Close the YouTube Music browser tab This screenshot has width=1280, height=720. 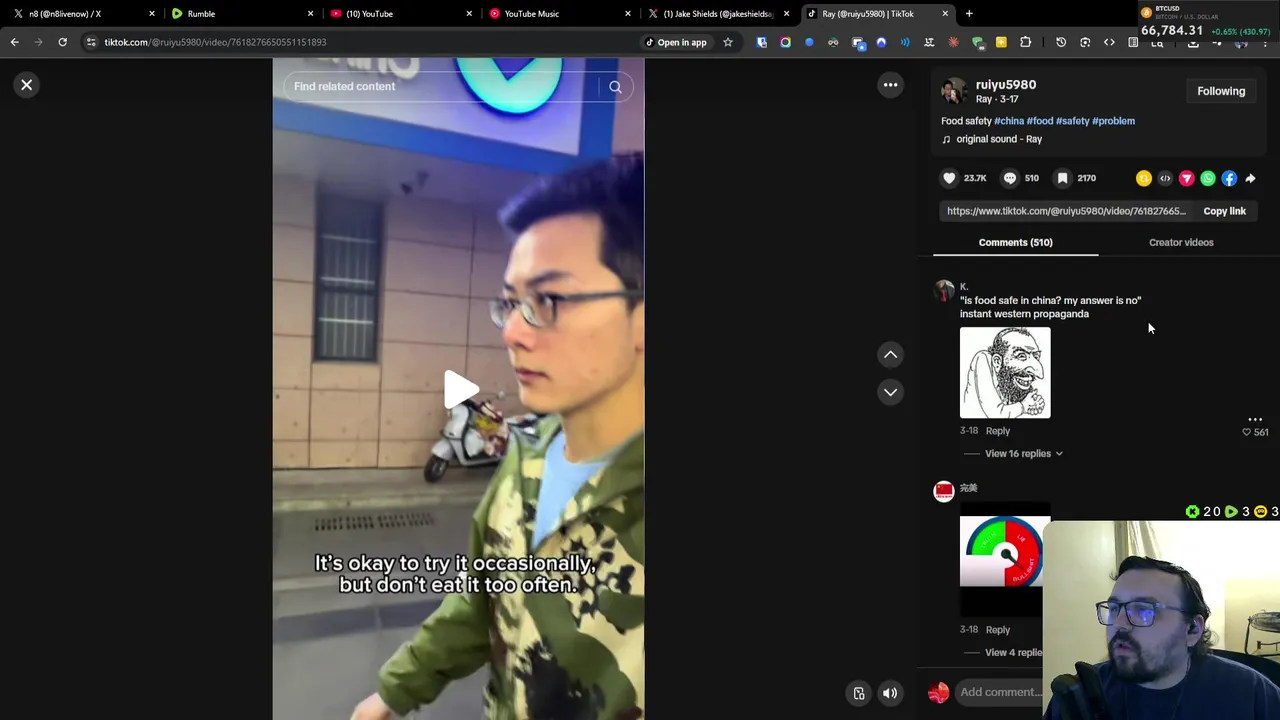pos(628,14)
